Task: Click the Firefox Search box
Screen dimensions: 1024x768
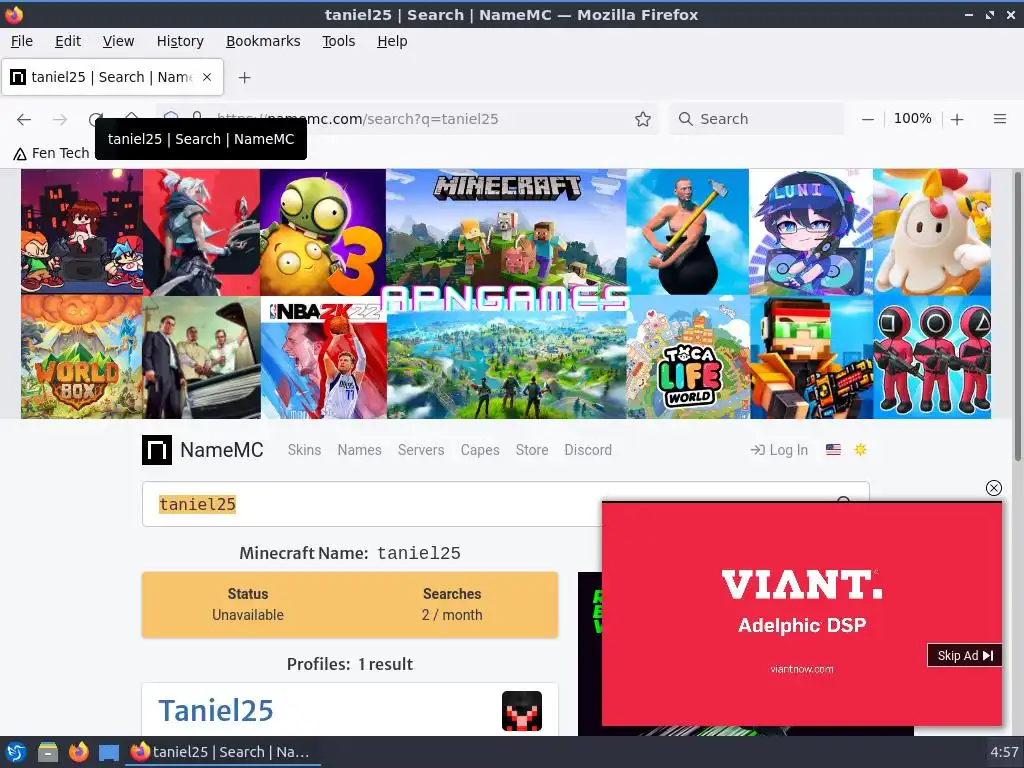Action: point(756,119)
